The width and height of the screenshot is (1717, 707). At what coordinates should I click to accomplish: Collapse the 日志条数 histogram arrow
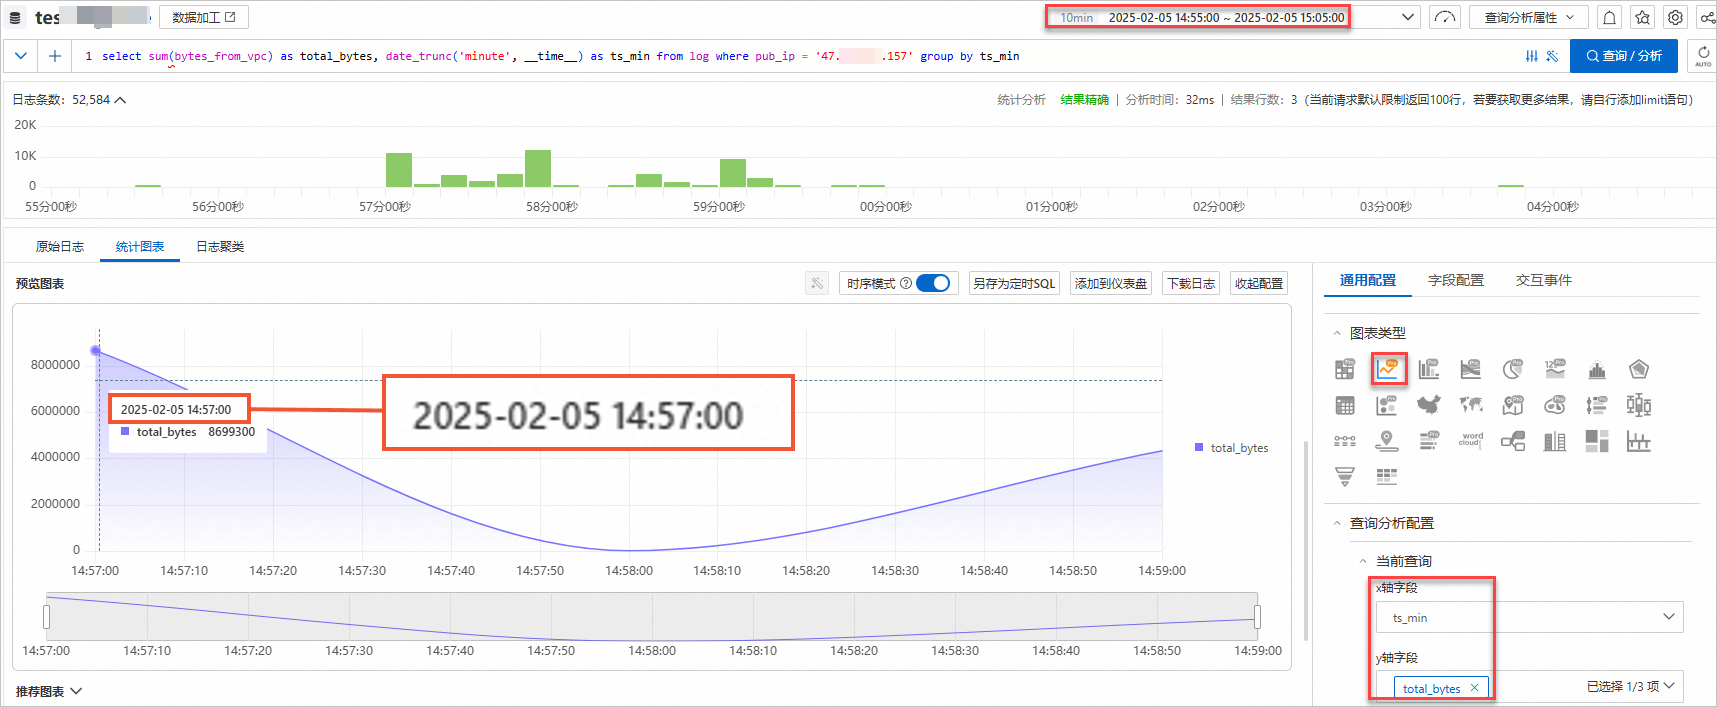(x=121, y=100)
